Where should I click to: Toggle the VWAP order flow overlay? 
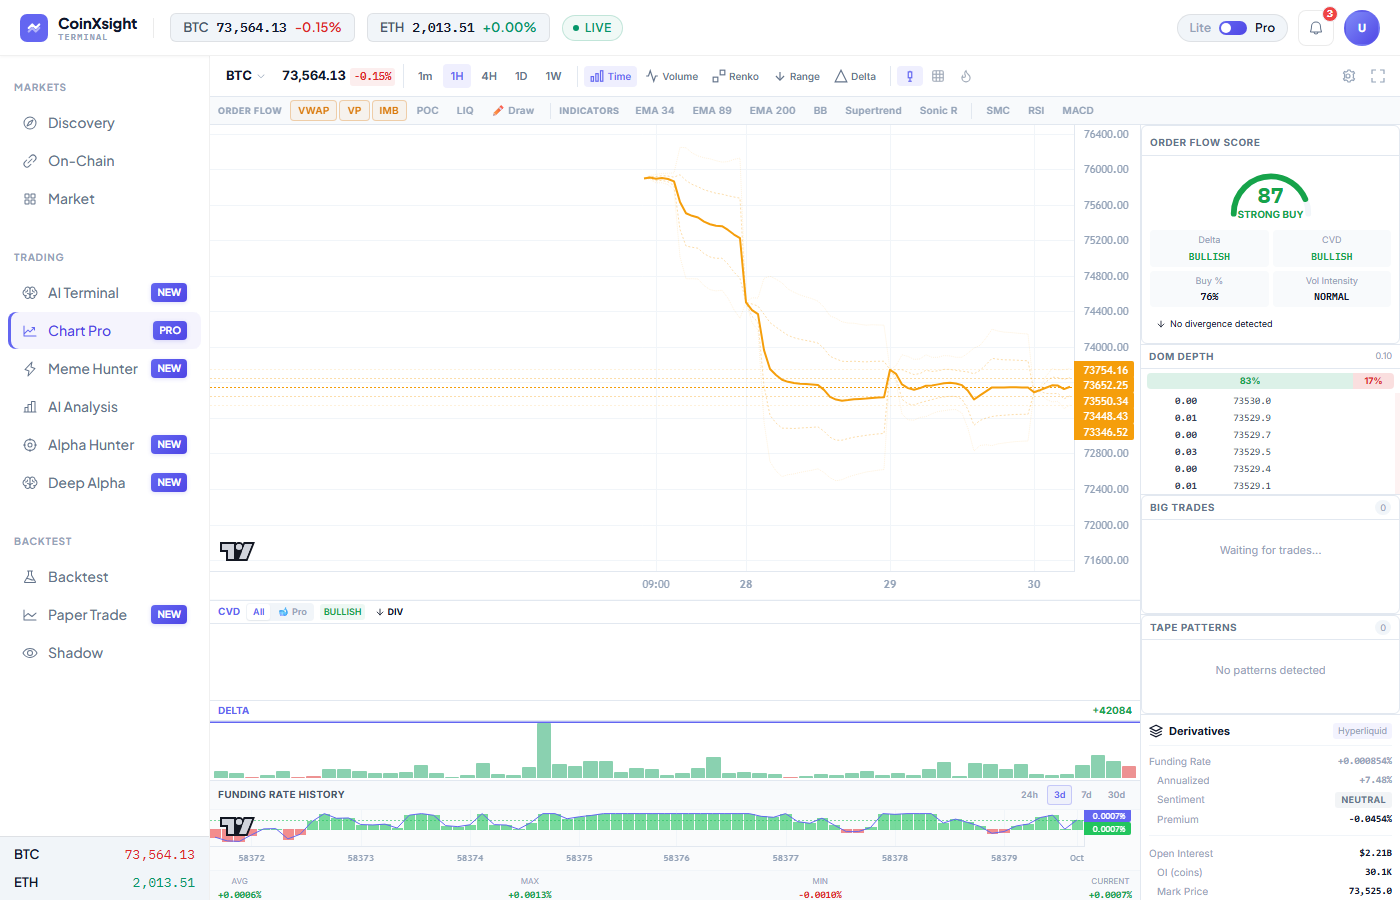[313, 111]
